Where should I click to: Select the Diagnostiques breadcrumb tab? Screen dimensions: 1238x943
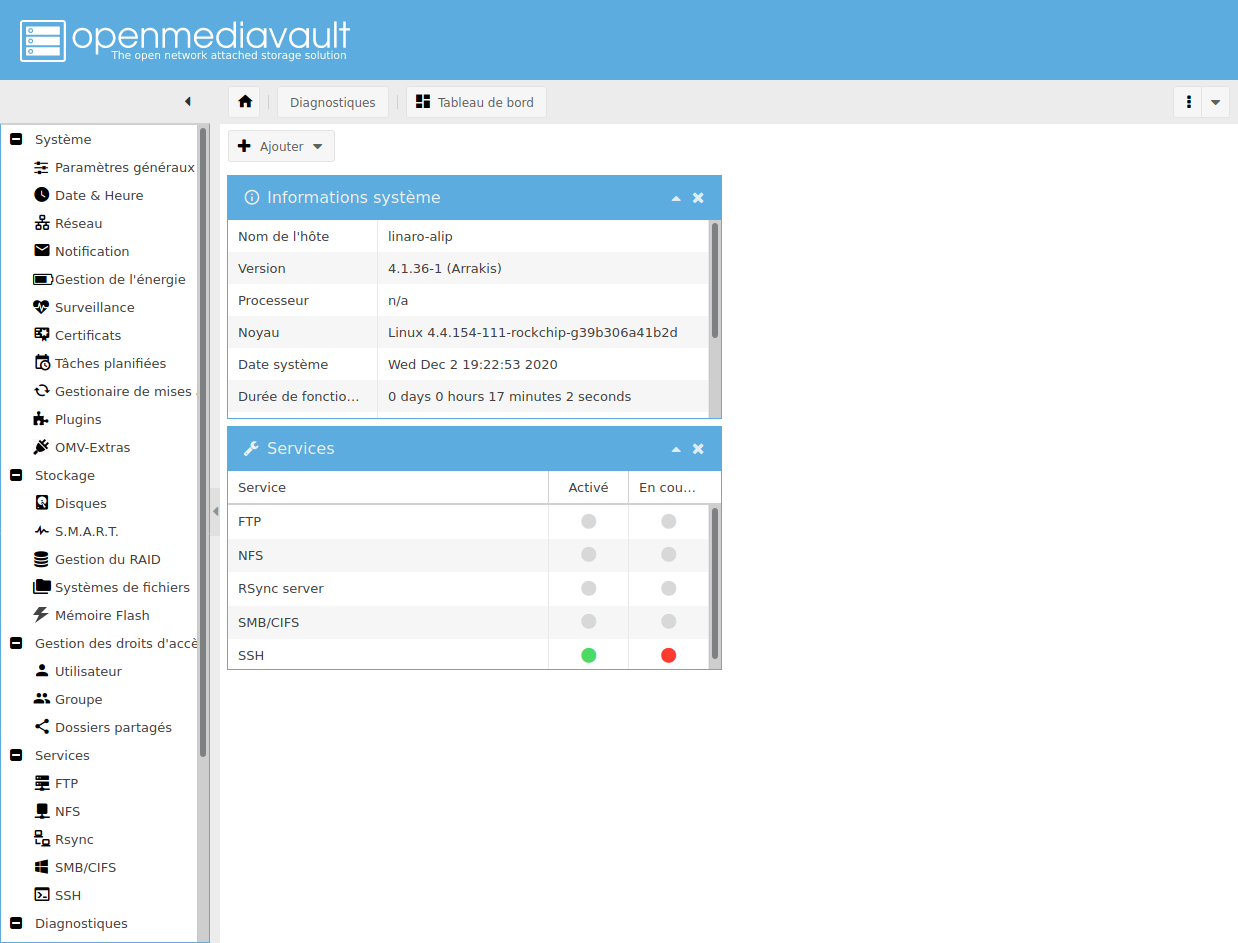pos(332,102)
